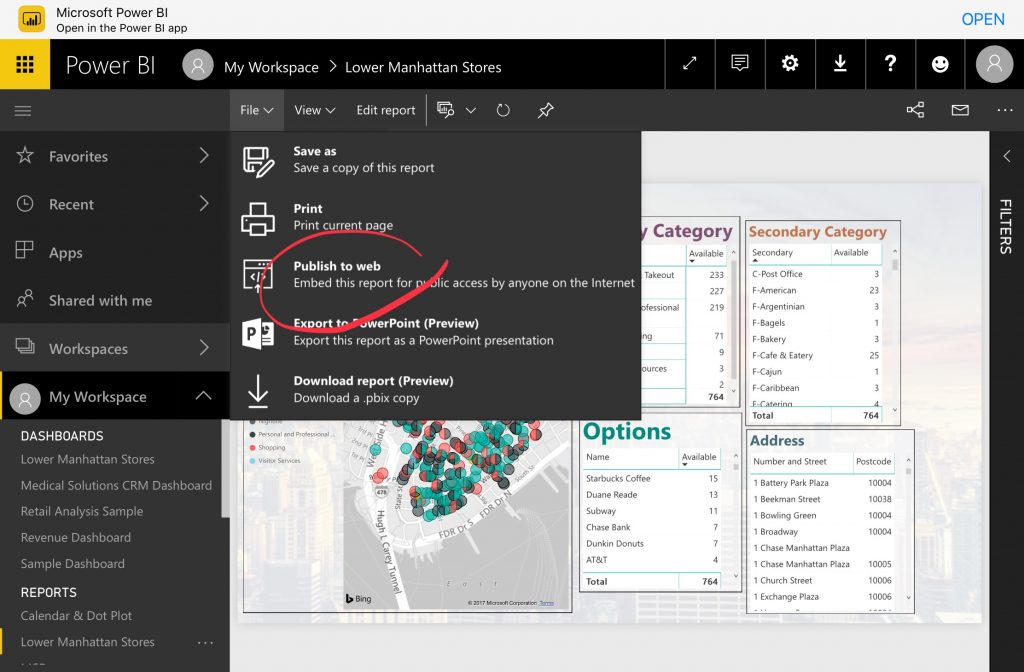Open the notifications comment icon
Image resolution: width=1024 pixels, height=672 pixels.
pos(740,64)
